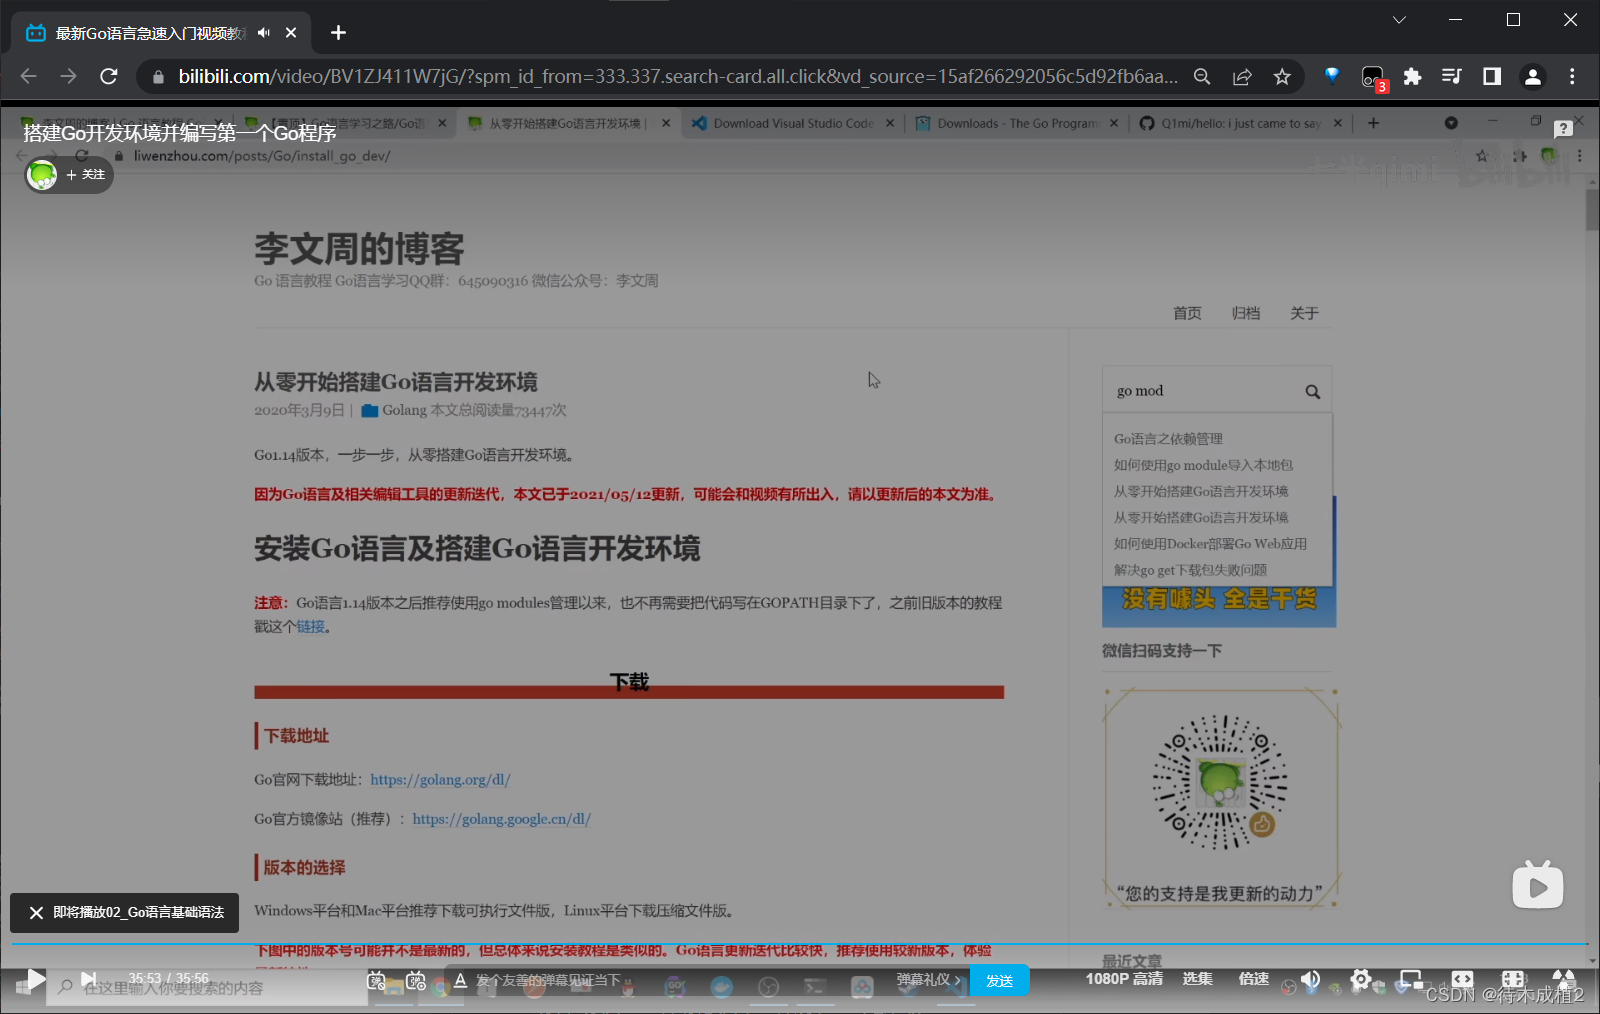Toggle Chrome's side panel

pos(1491,76)
